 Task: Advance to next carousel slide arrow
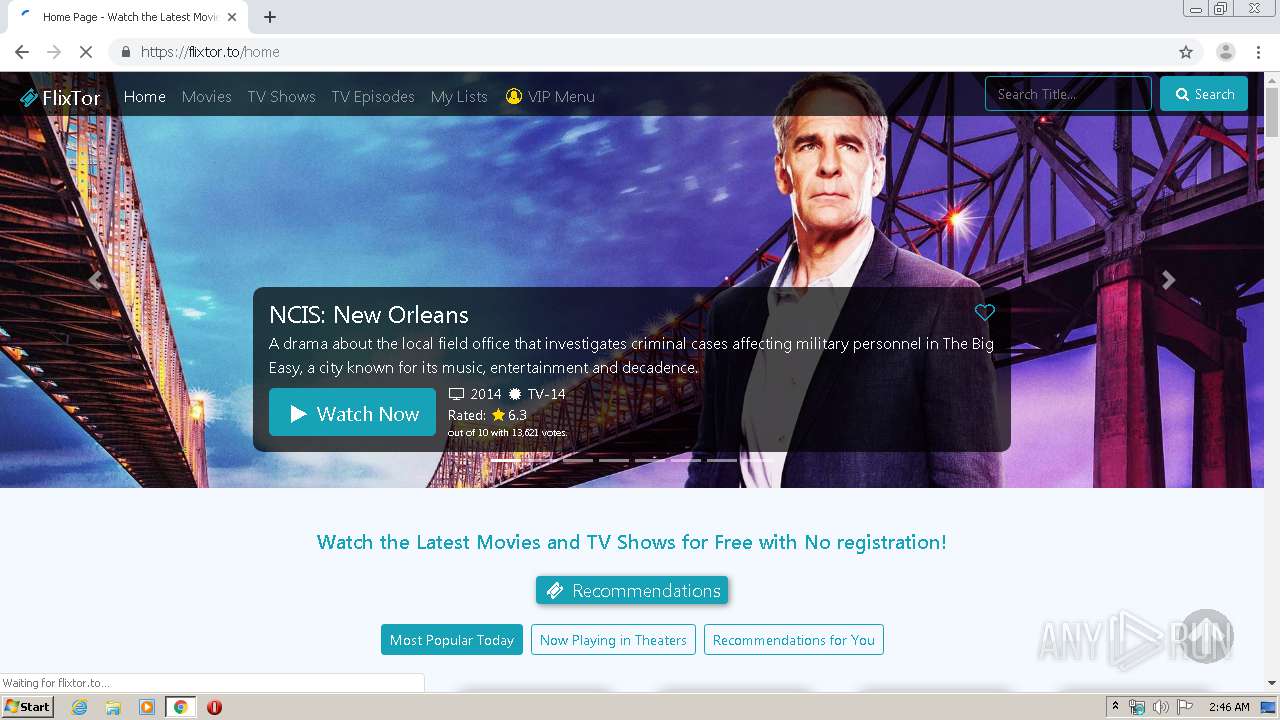1168,280
